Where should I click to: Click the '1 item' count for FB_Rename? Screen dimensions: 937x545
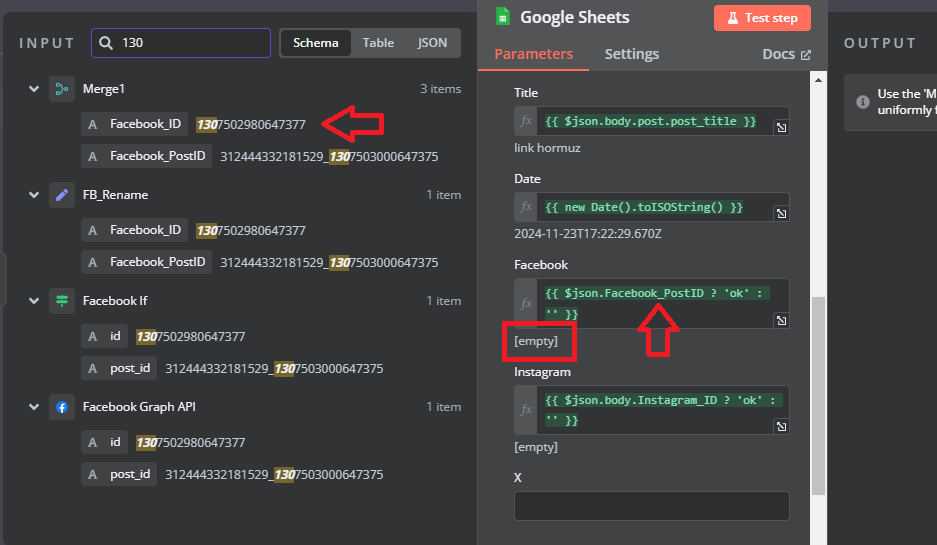point(443,195)
